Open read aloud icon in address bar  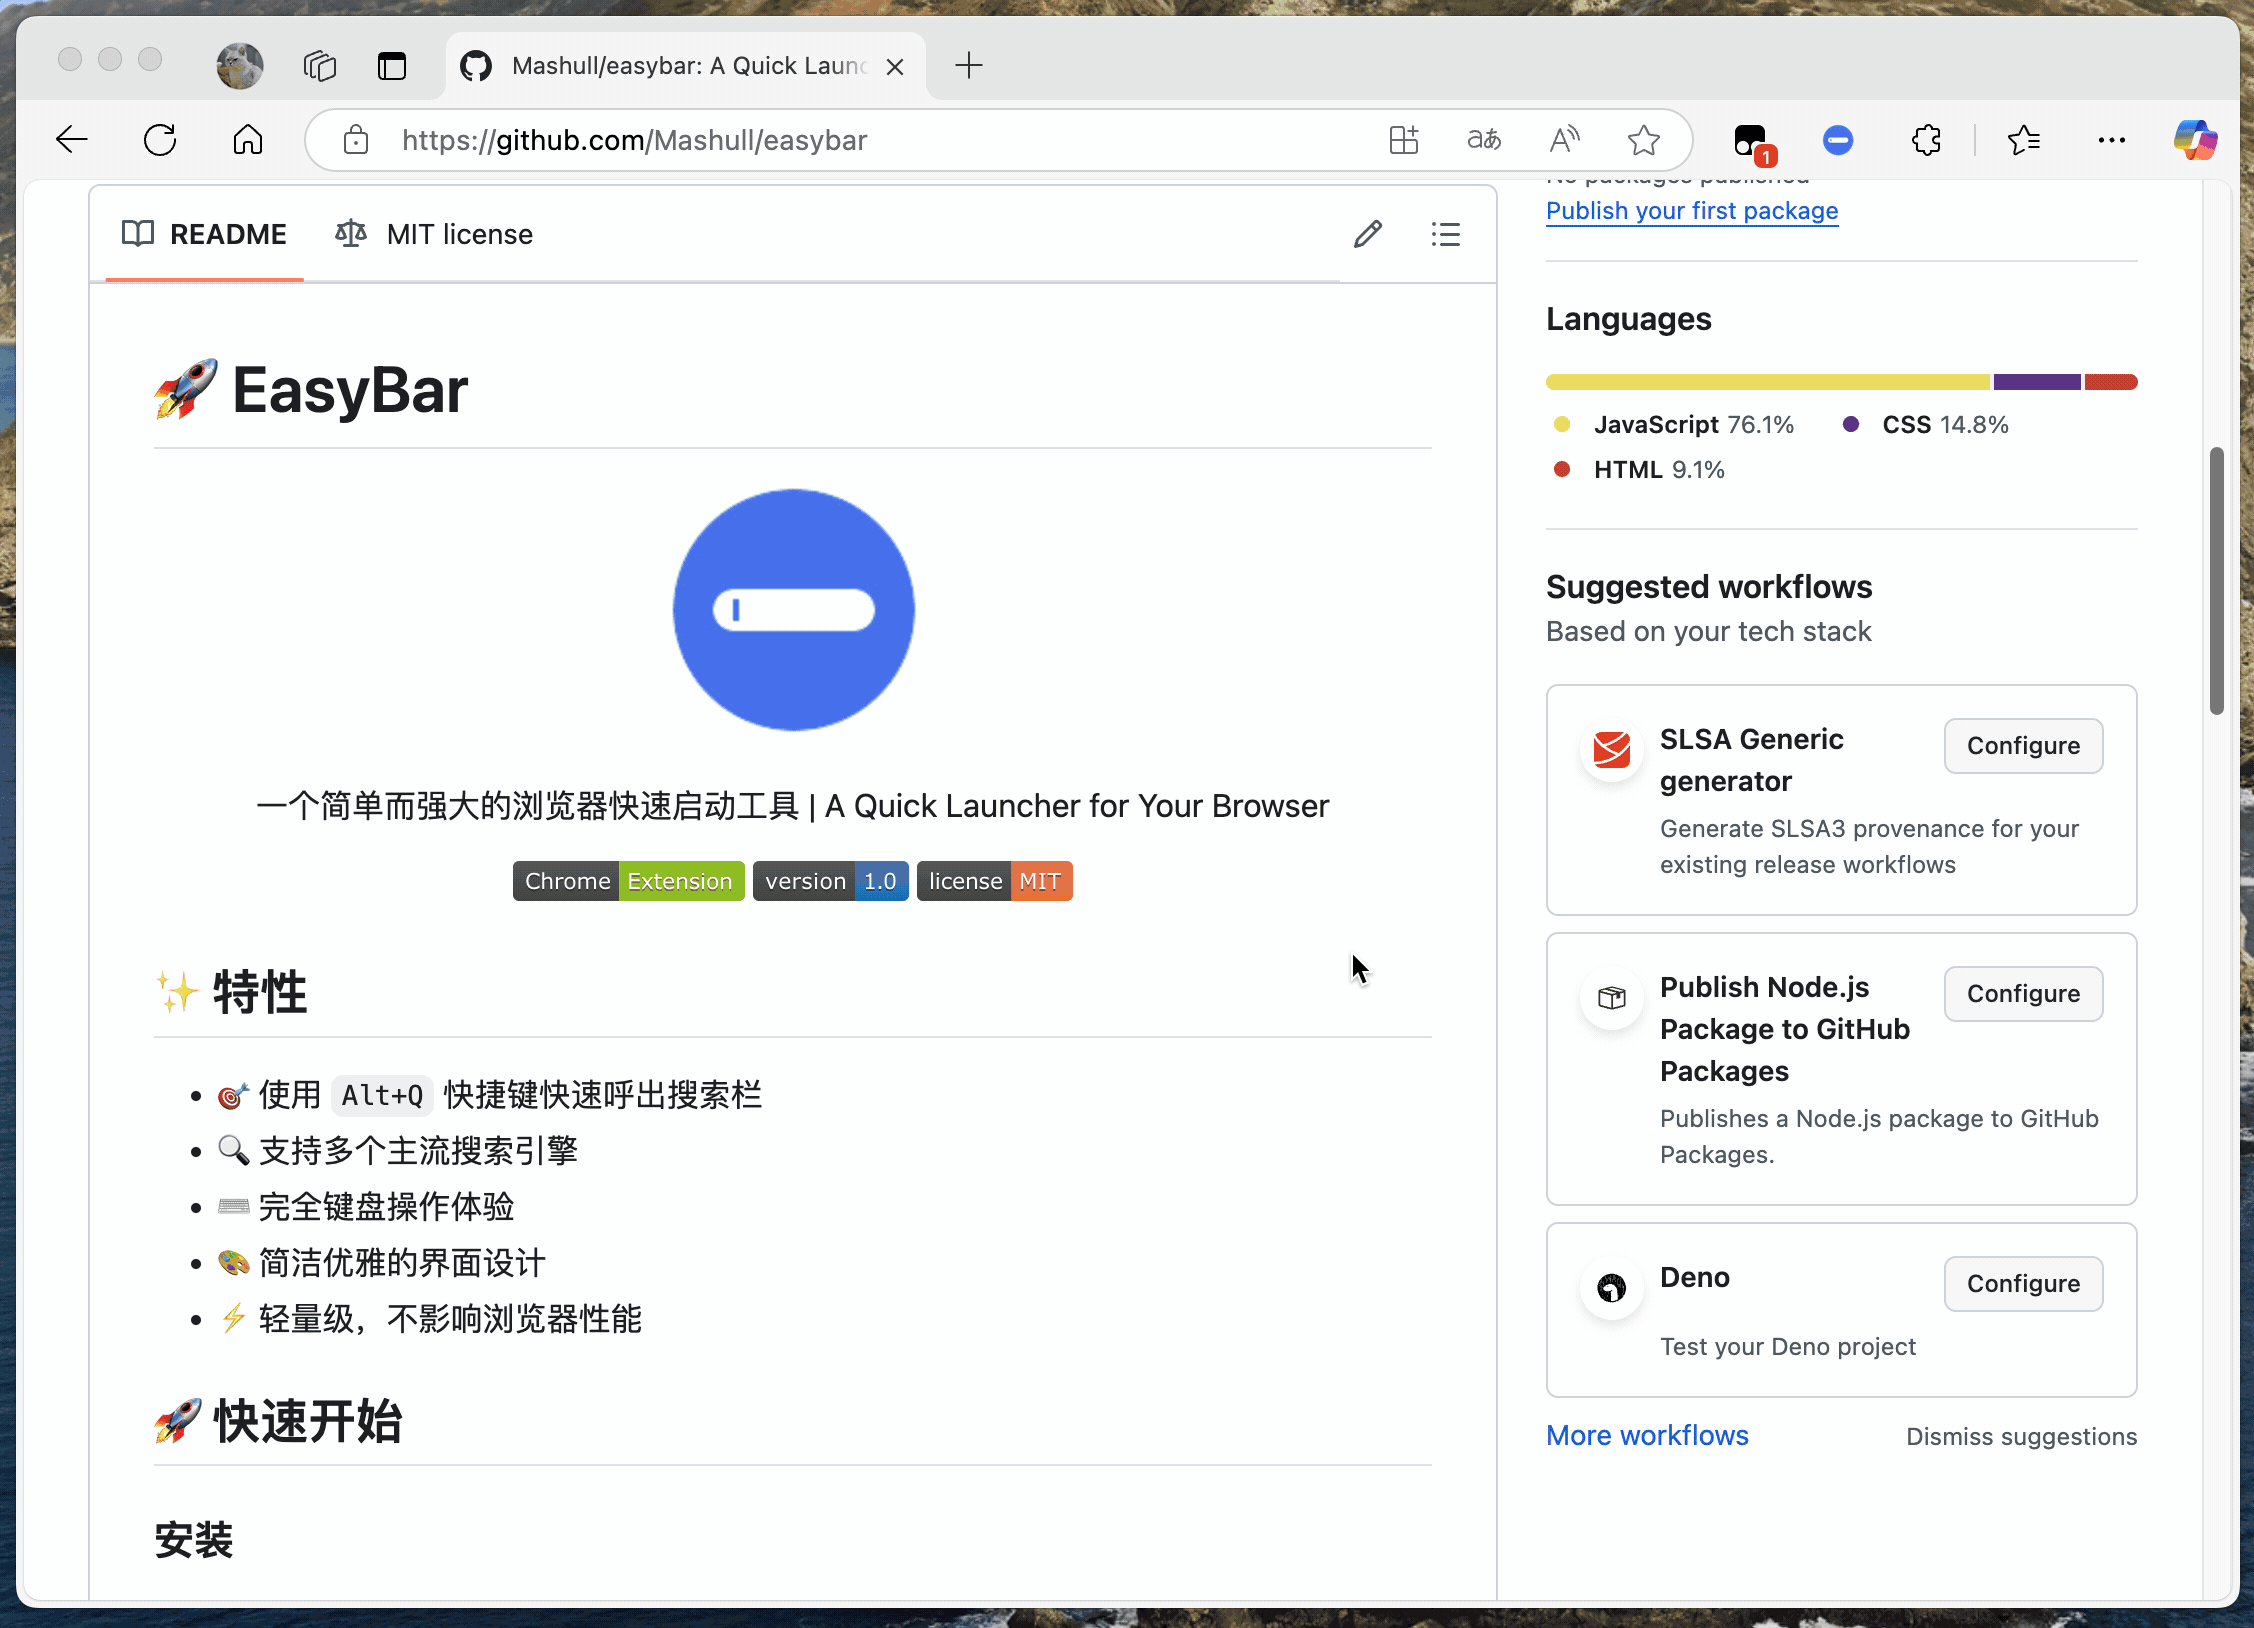1564,140
